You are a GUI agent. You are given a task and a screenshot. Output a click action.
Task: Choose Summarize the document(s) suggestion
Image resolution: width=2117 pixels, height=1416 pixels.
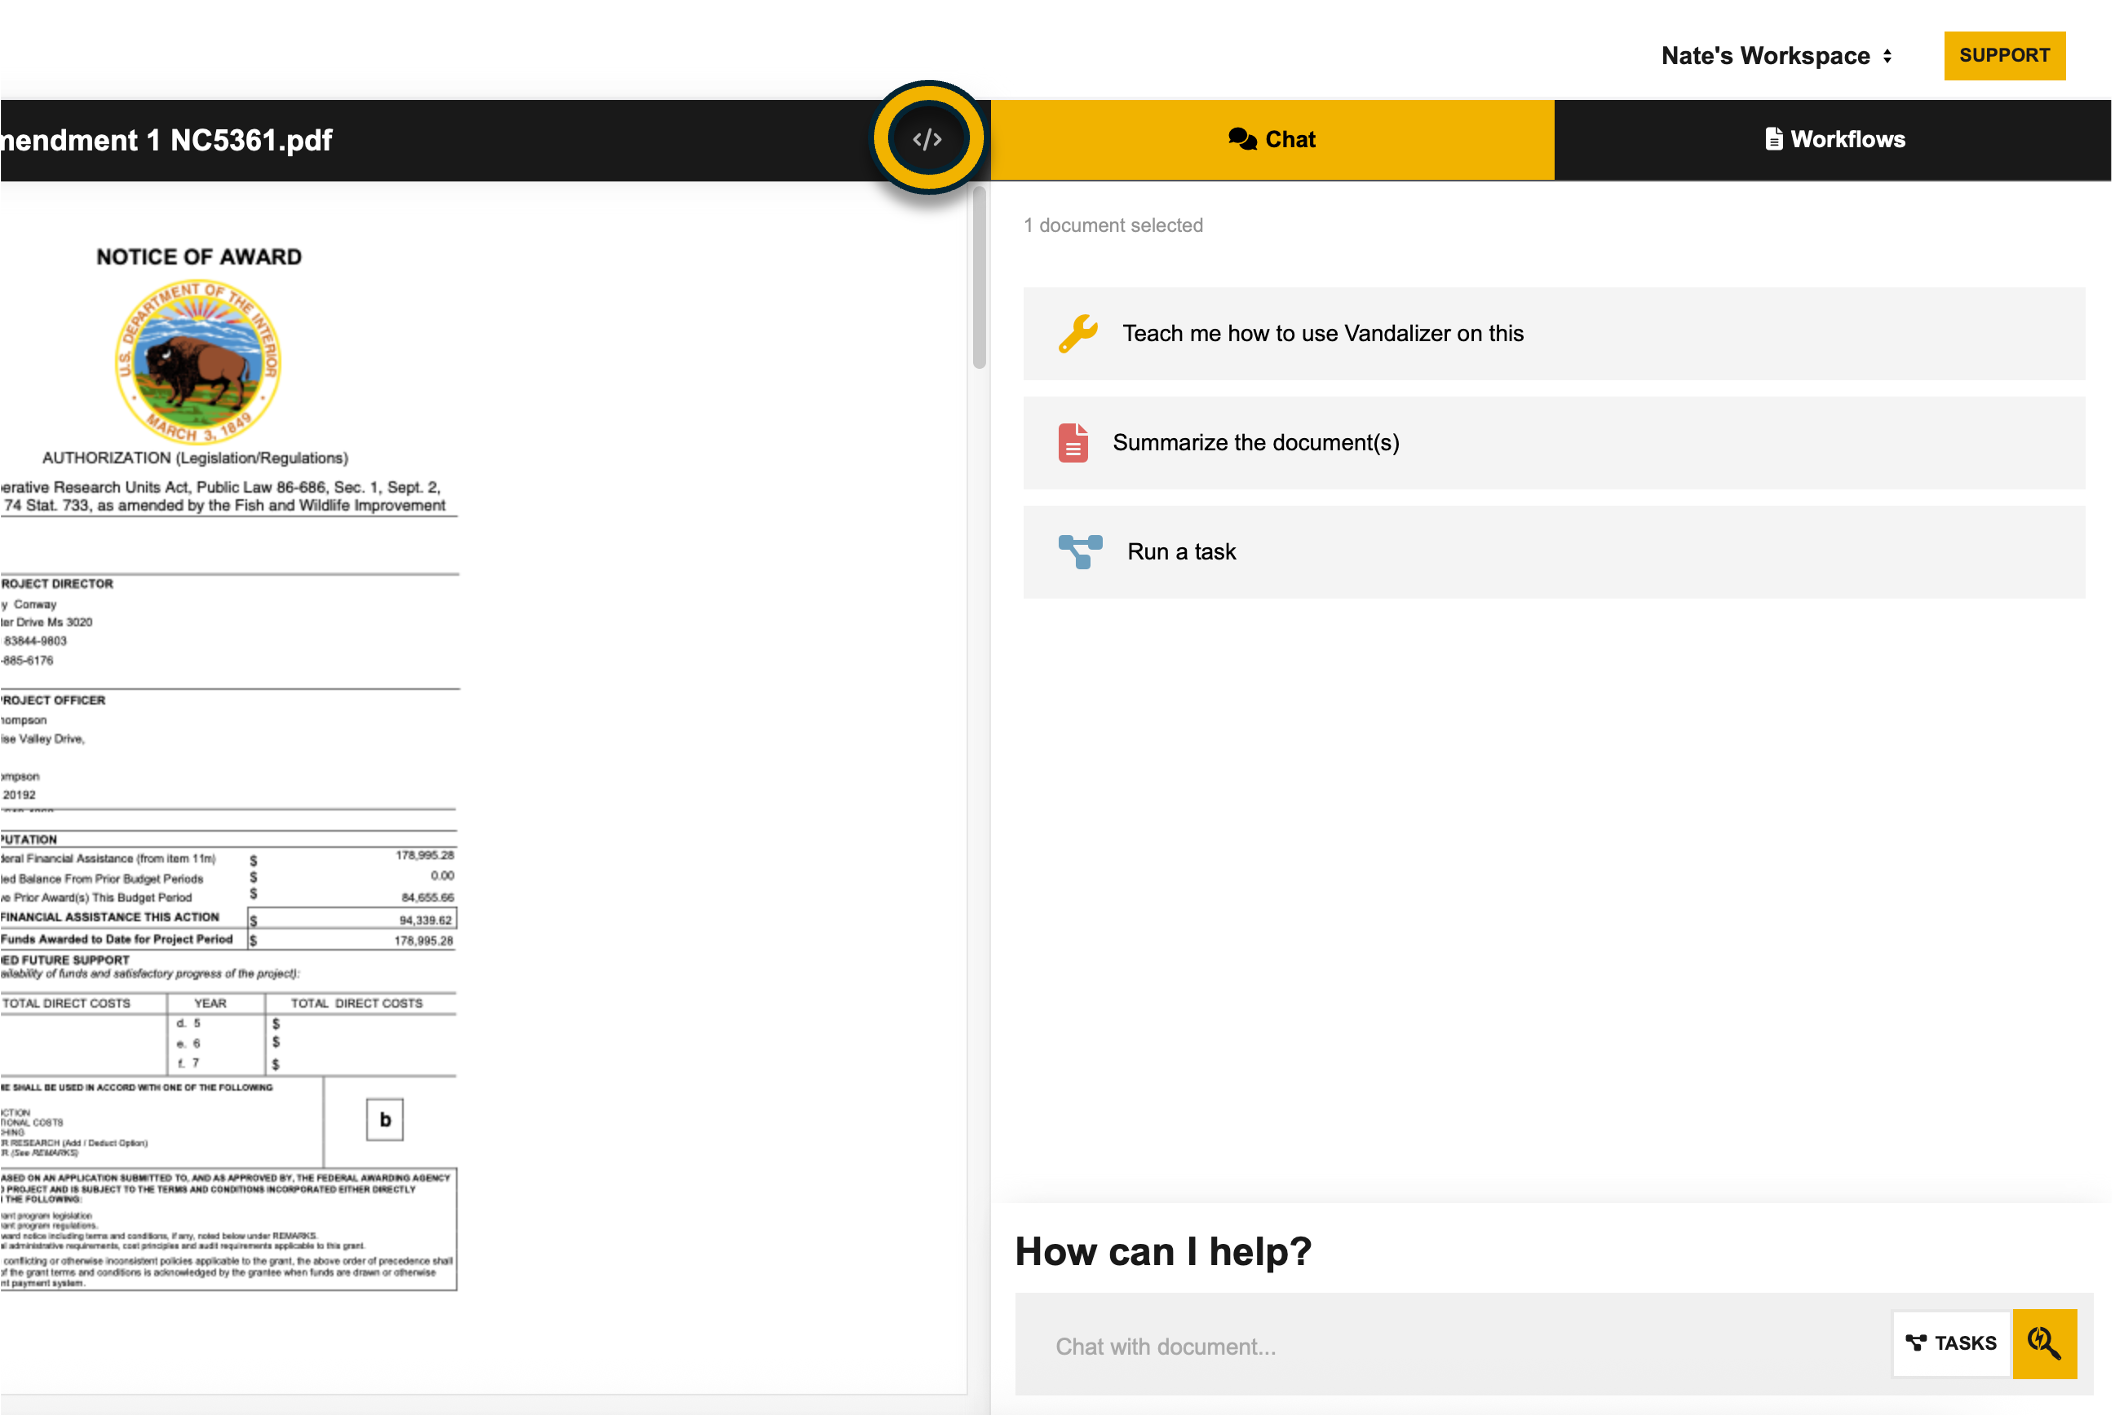[1554, 442]
